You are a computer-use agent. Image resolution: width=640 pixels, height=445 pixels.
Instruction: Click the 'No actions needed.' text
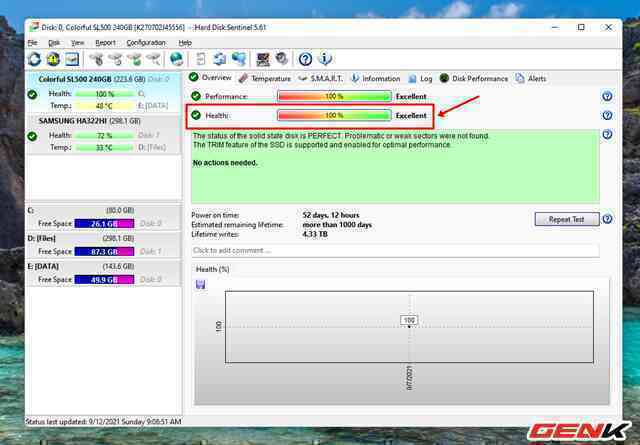[225, 163]
